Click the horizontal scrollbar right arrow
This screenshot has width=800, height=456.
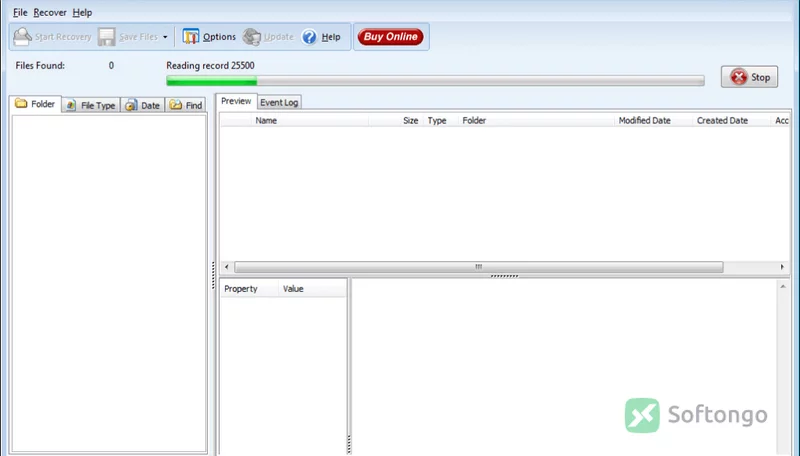coord(782,267)
